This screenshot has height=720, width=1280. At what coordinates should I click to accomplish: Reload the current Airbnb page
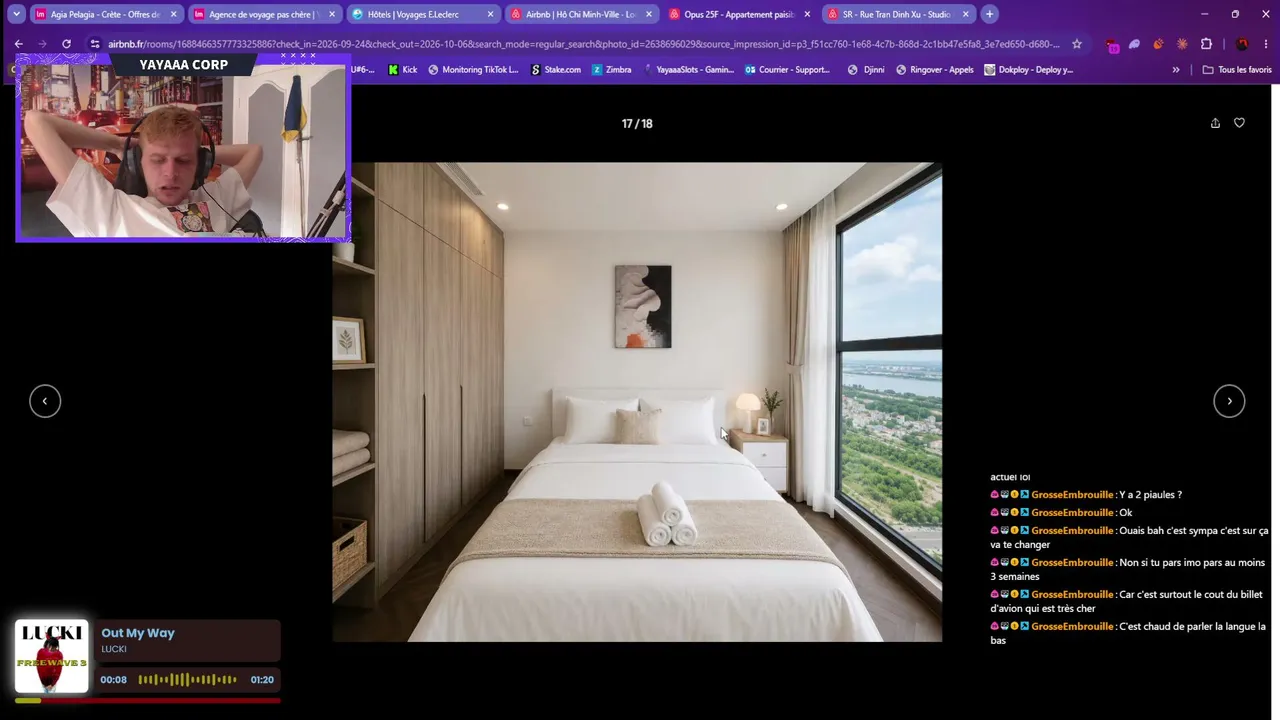[66, 44]
